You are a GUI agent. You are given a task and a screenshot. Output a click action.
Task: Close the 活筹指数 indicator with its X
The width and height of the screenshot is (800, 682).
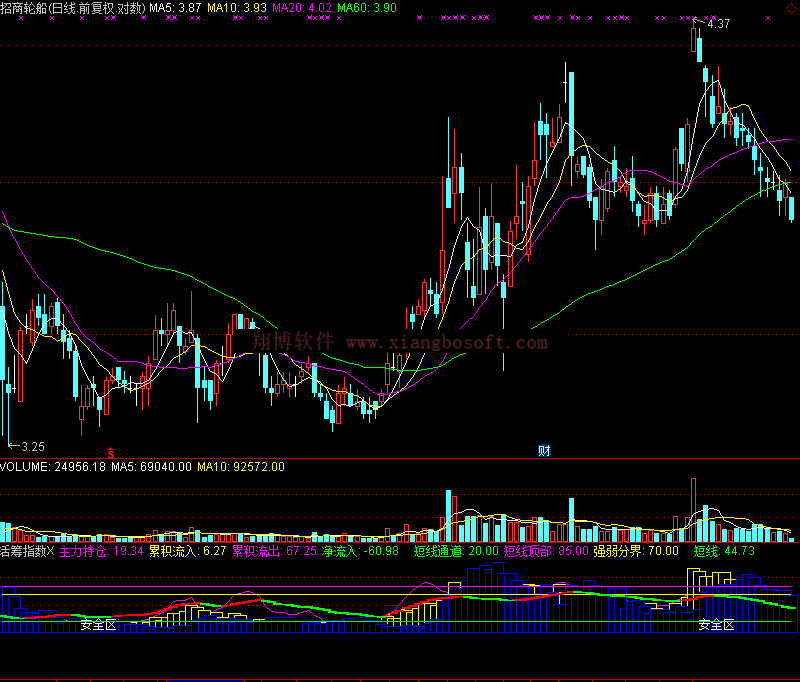coord(51,551)
